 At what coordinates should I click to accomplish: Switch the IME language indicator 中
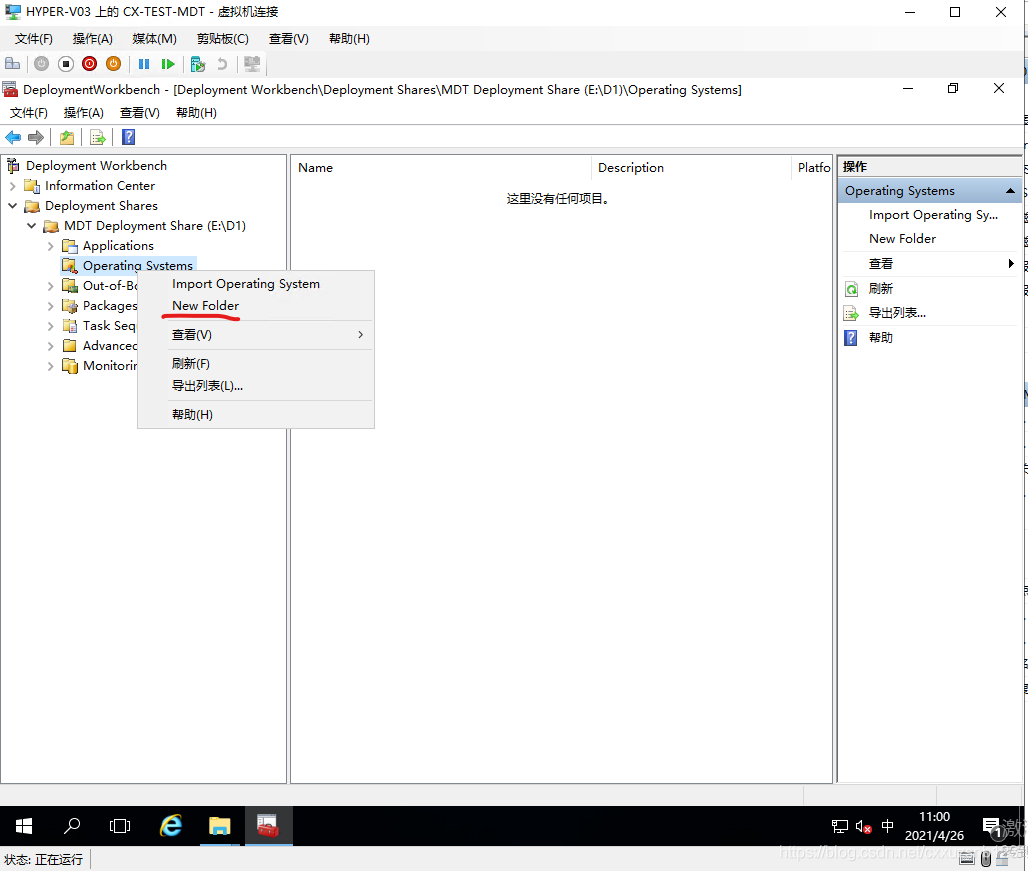(x=888, y=826)
